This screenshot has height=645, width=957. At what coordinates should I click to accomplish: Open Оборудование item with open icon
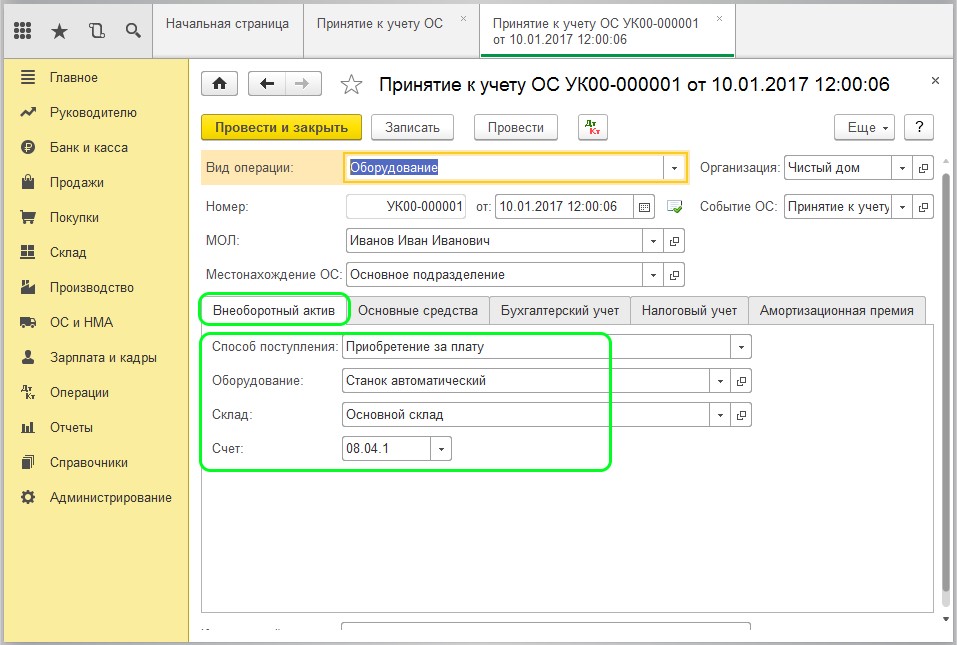[741, 381]
